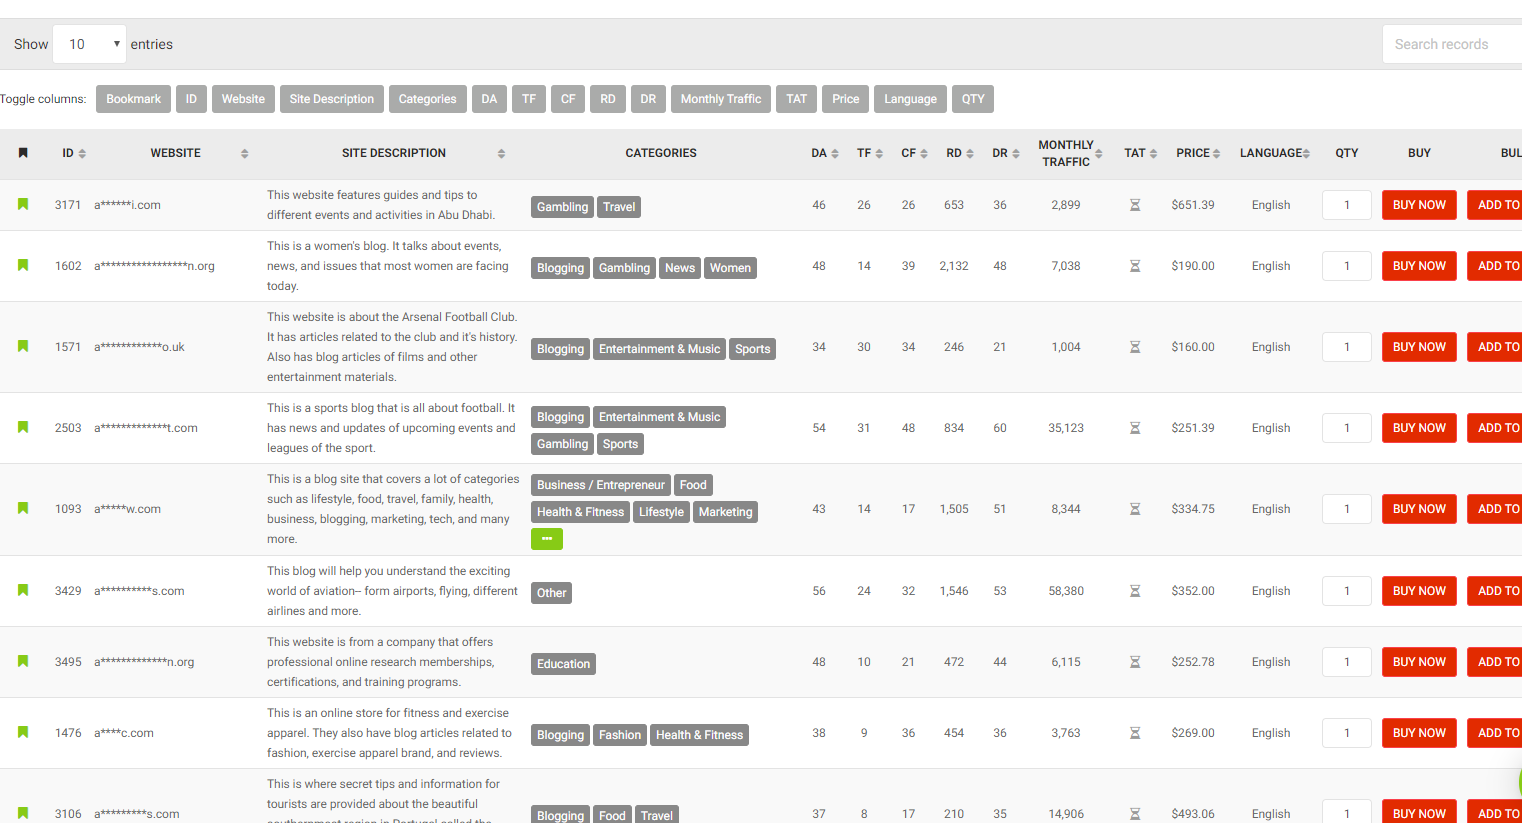Image resolution: width=1522 pixels, height=823 pixels.
Task: Click Women category tag on ID 1602
Action: click(730, 268)
